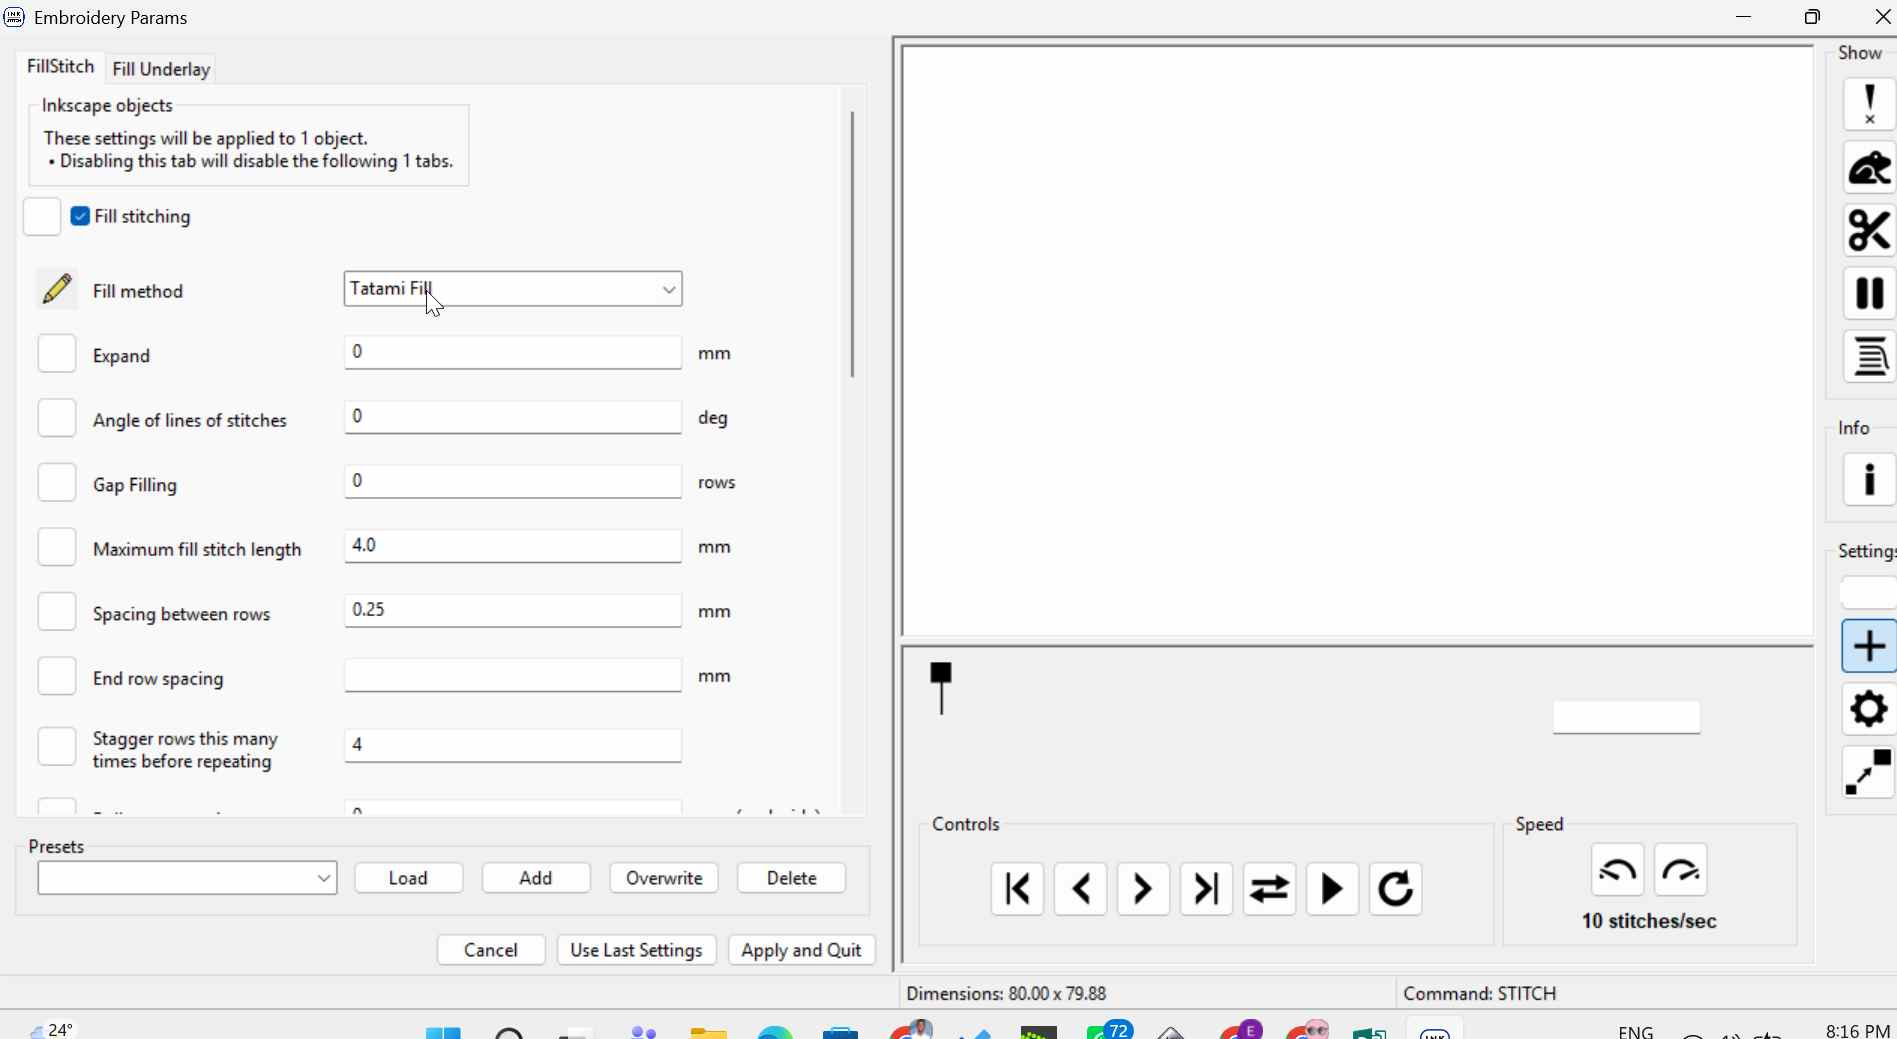Image resolution: width=1897 pixels, height=1039 pixels.
Task: Click Apply and Quit button
Action: [x=802, y=950]
